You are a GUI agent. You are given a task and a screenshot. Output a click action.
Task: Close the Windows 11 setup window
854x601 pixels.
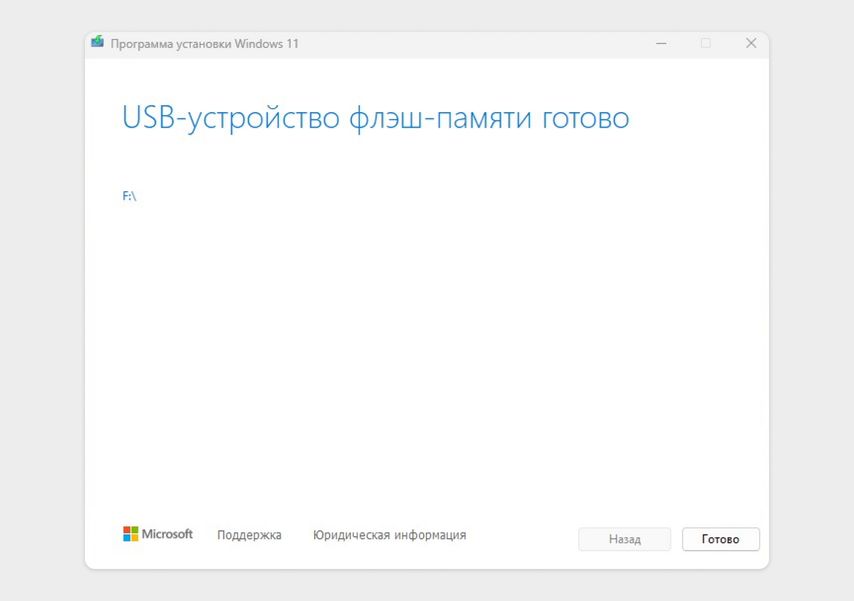coord(751,44)
